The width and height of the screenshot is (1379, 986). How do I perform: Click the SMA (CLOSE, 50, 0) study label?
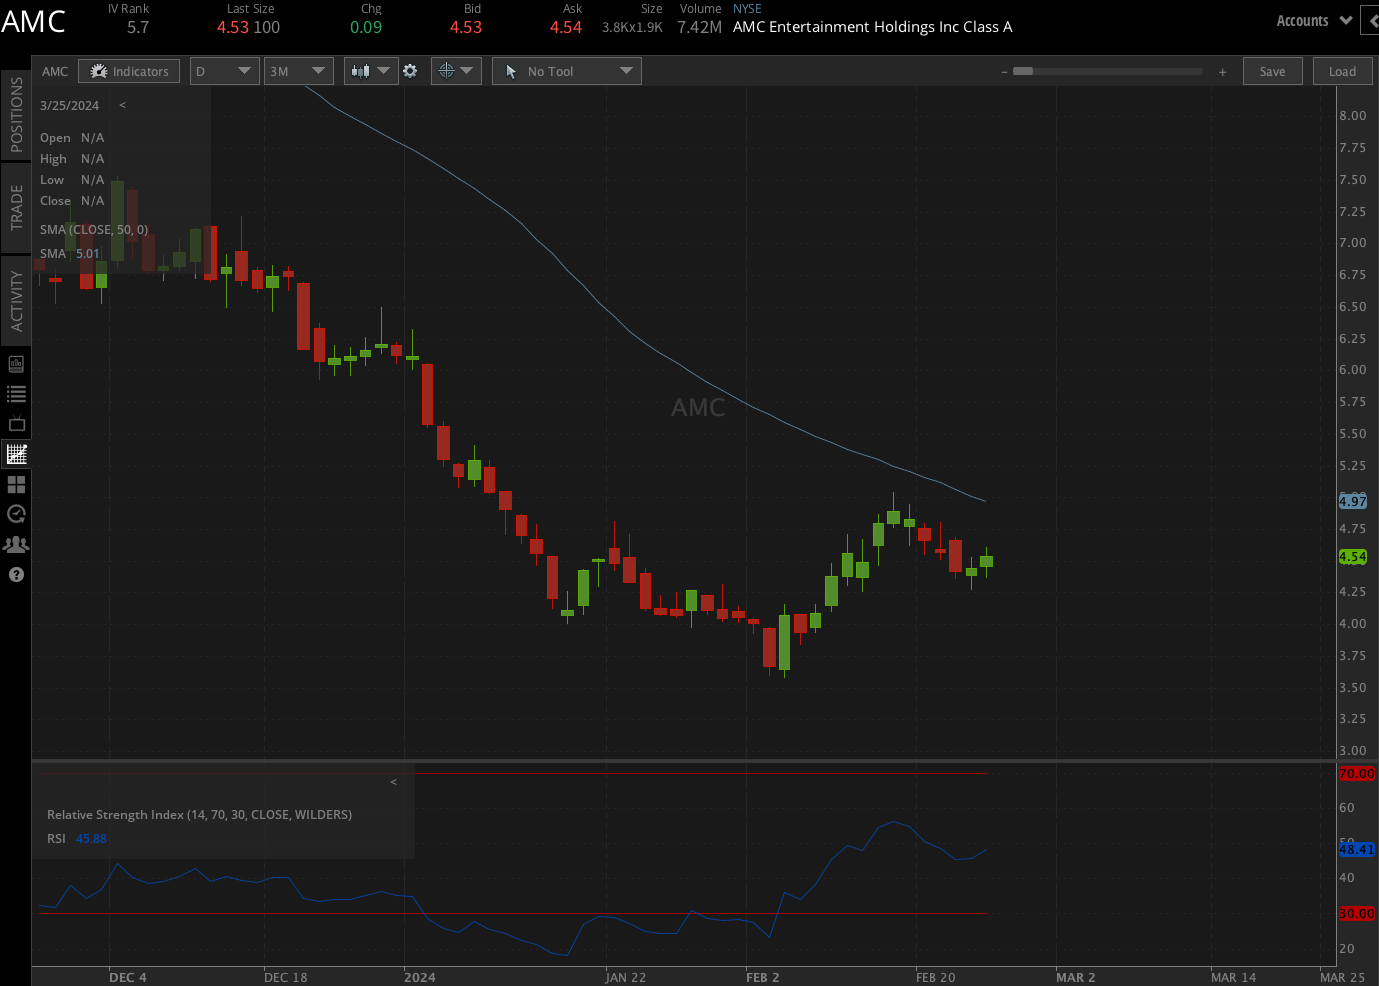tap(94, 229)
